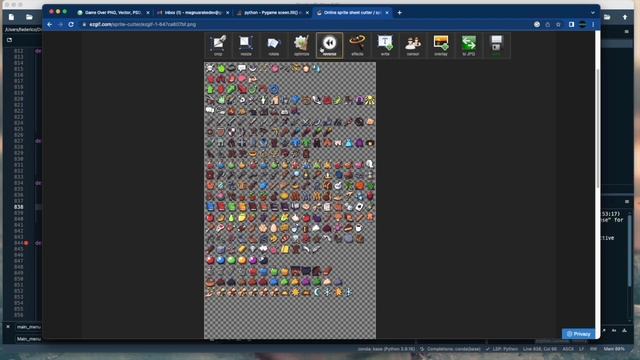Open the effects tool

pos(357,45)
